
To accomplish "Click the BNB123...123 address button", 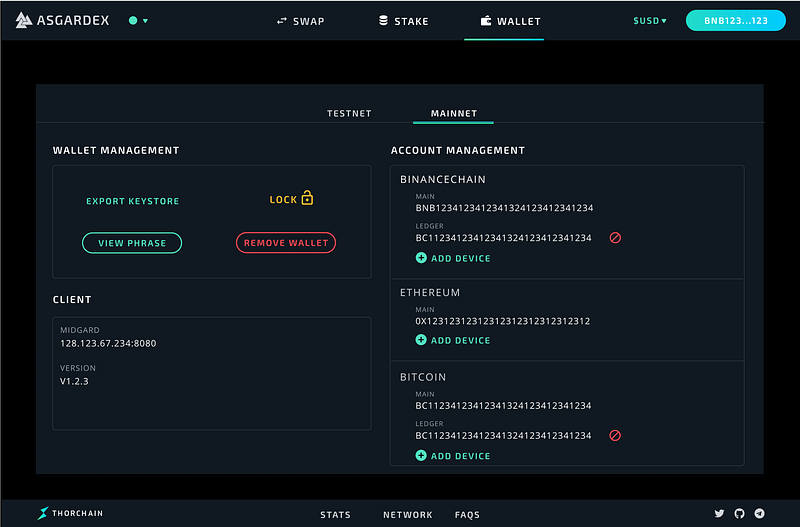I will [x=735, y=21].
